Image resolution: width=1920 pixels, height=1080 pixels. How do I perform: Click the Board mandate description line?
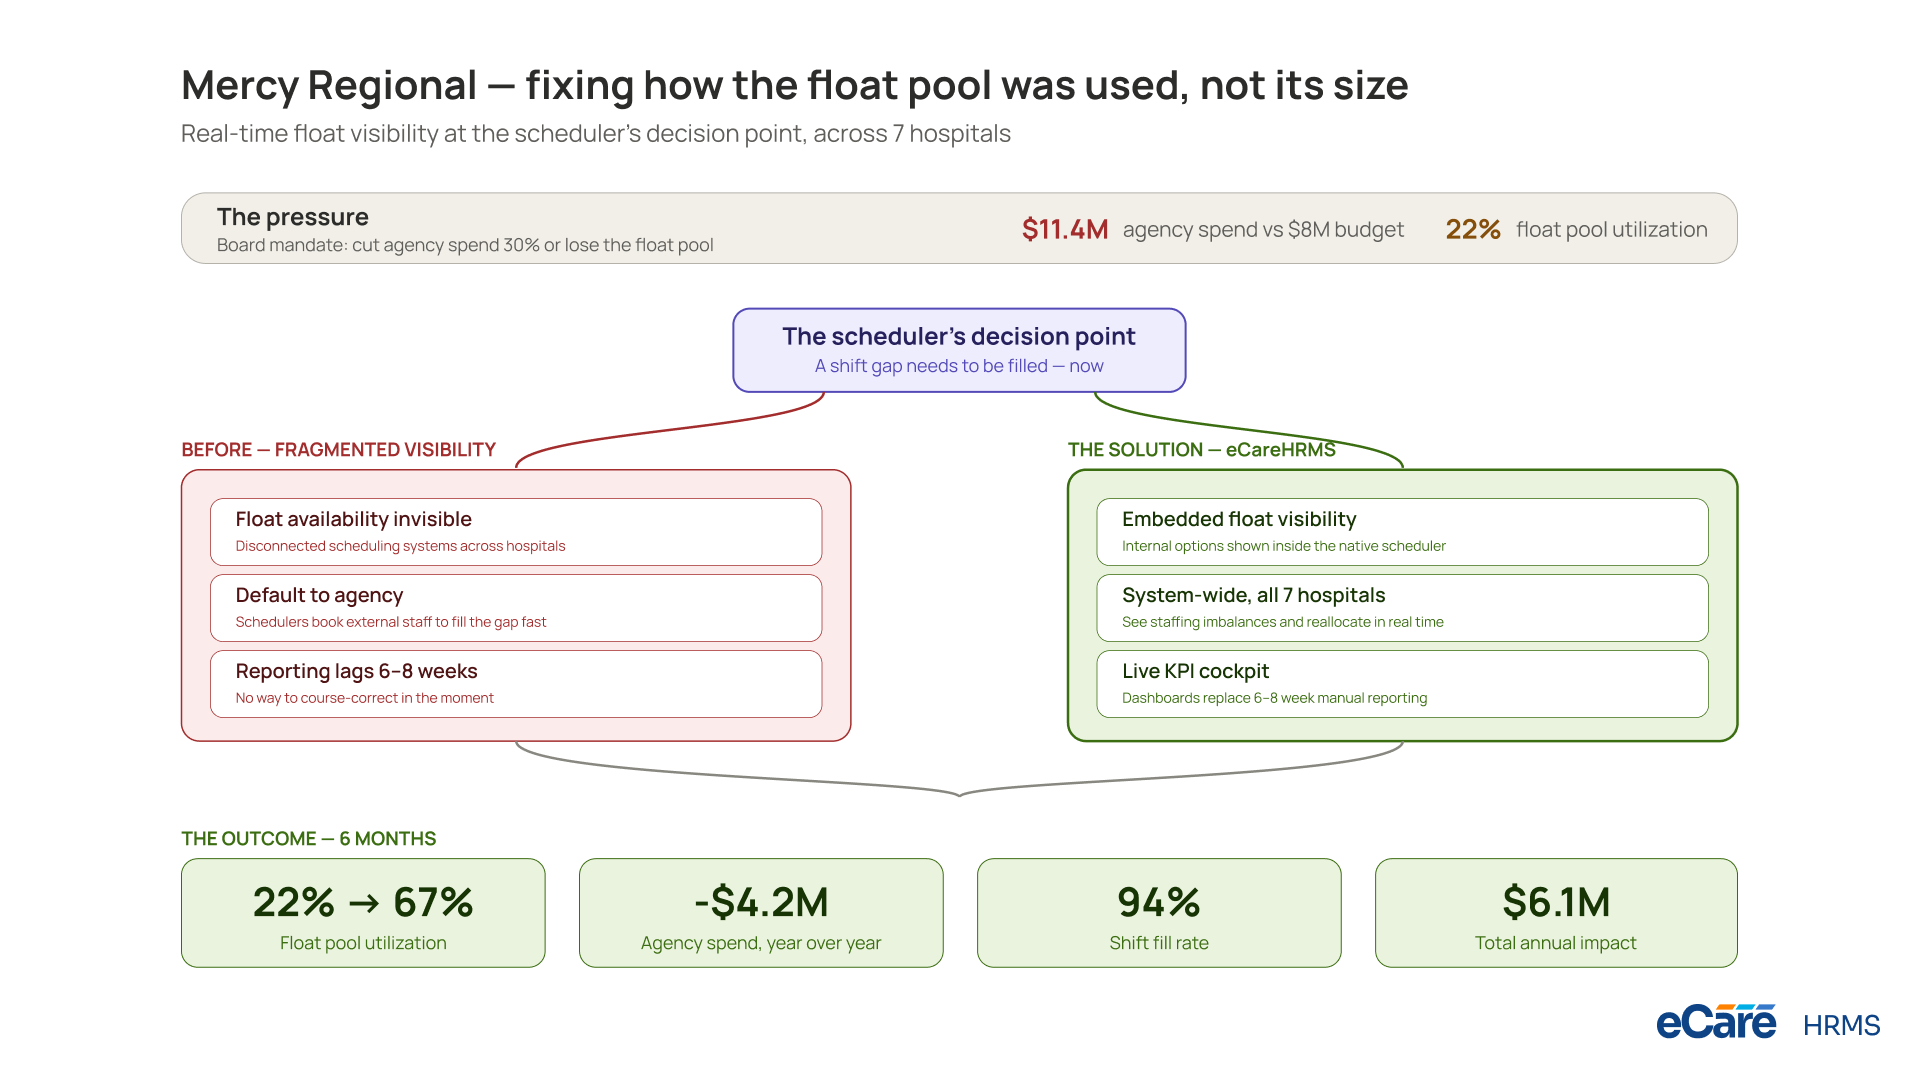(x=465, y=245)
